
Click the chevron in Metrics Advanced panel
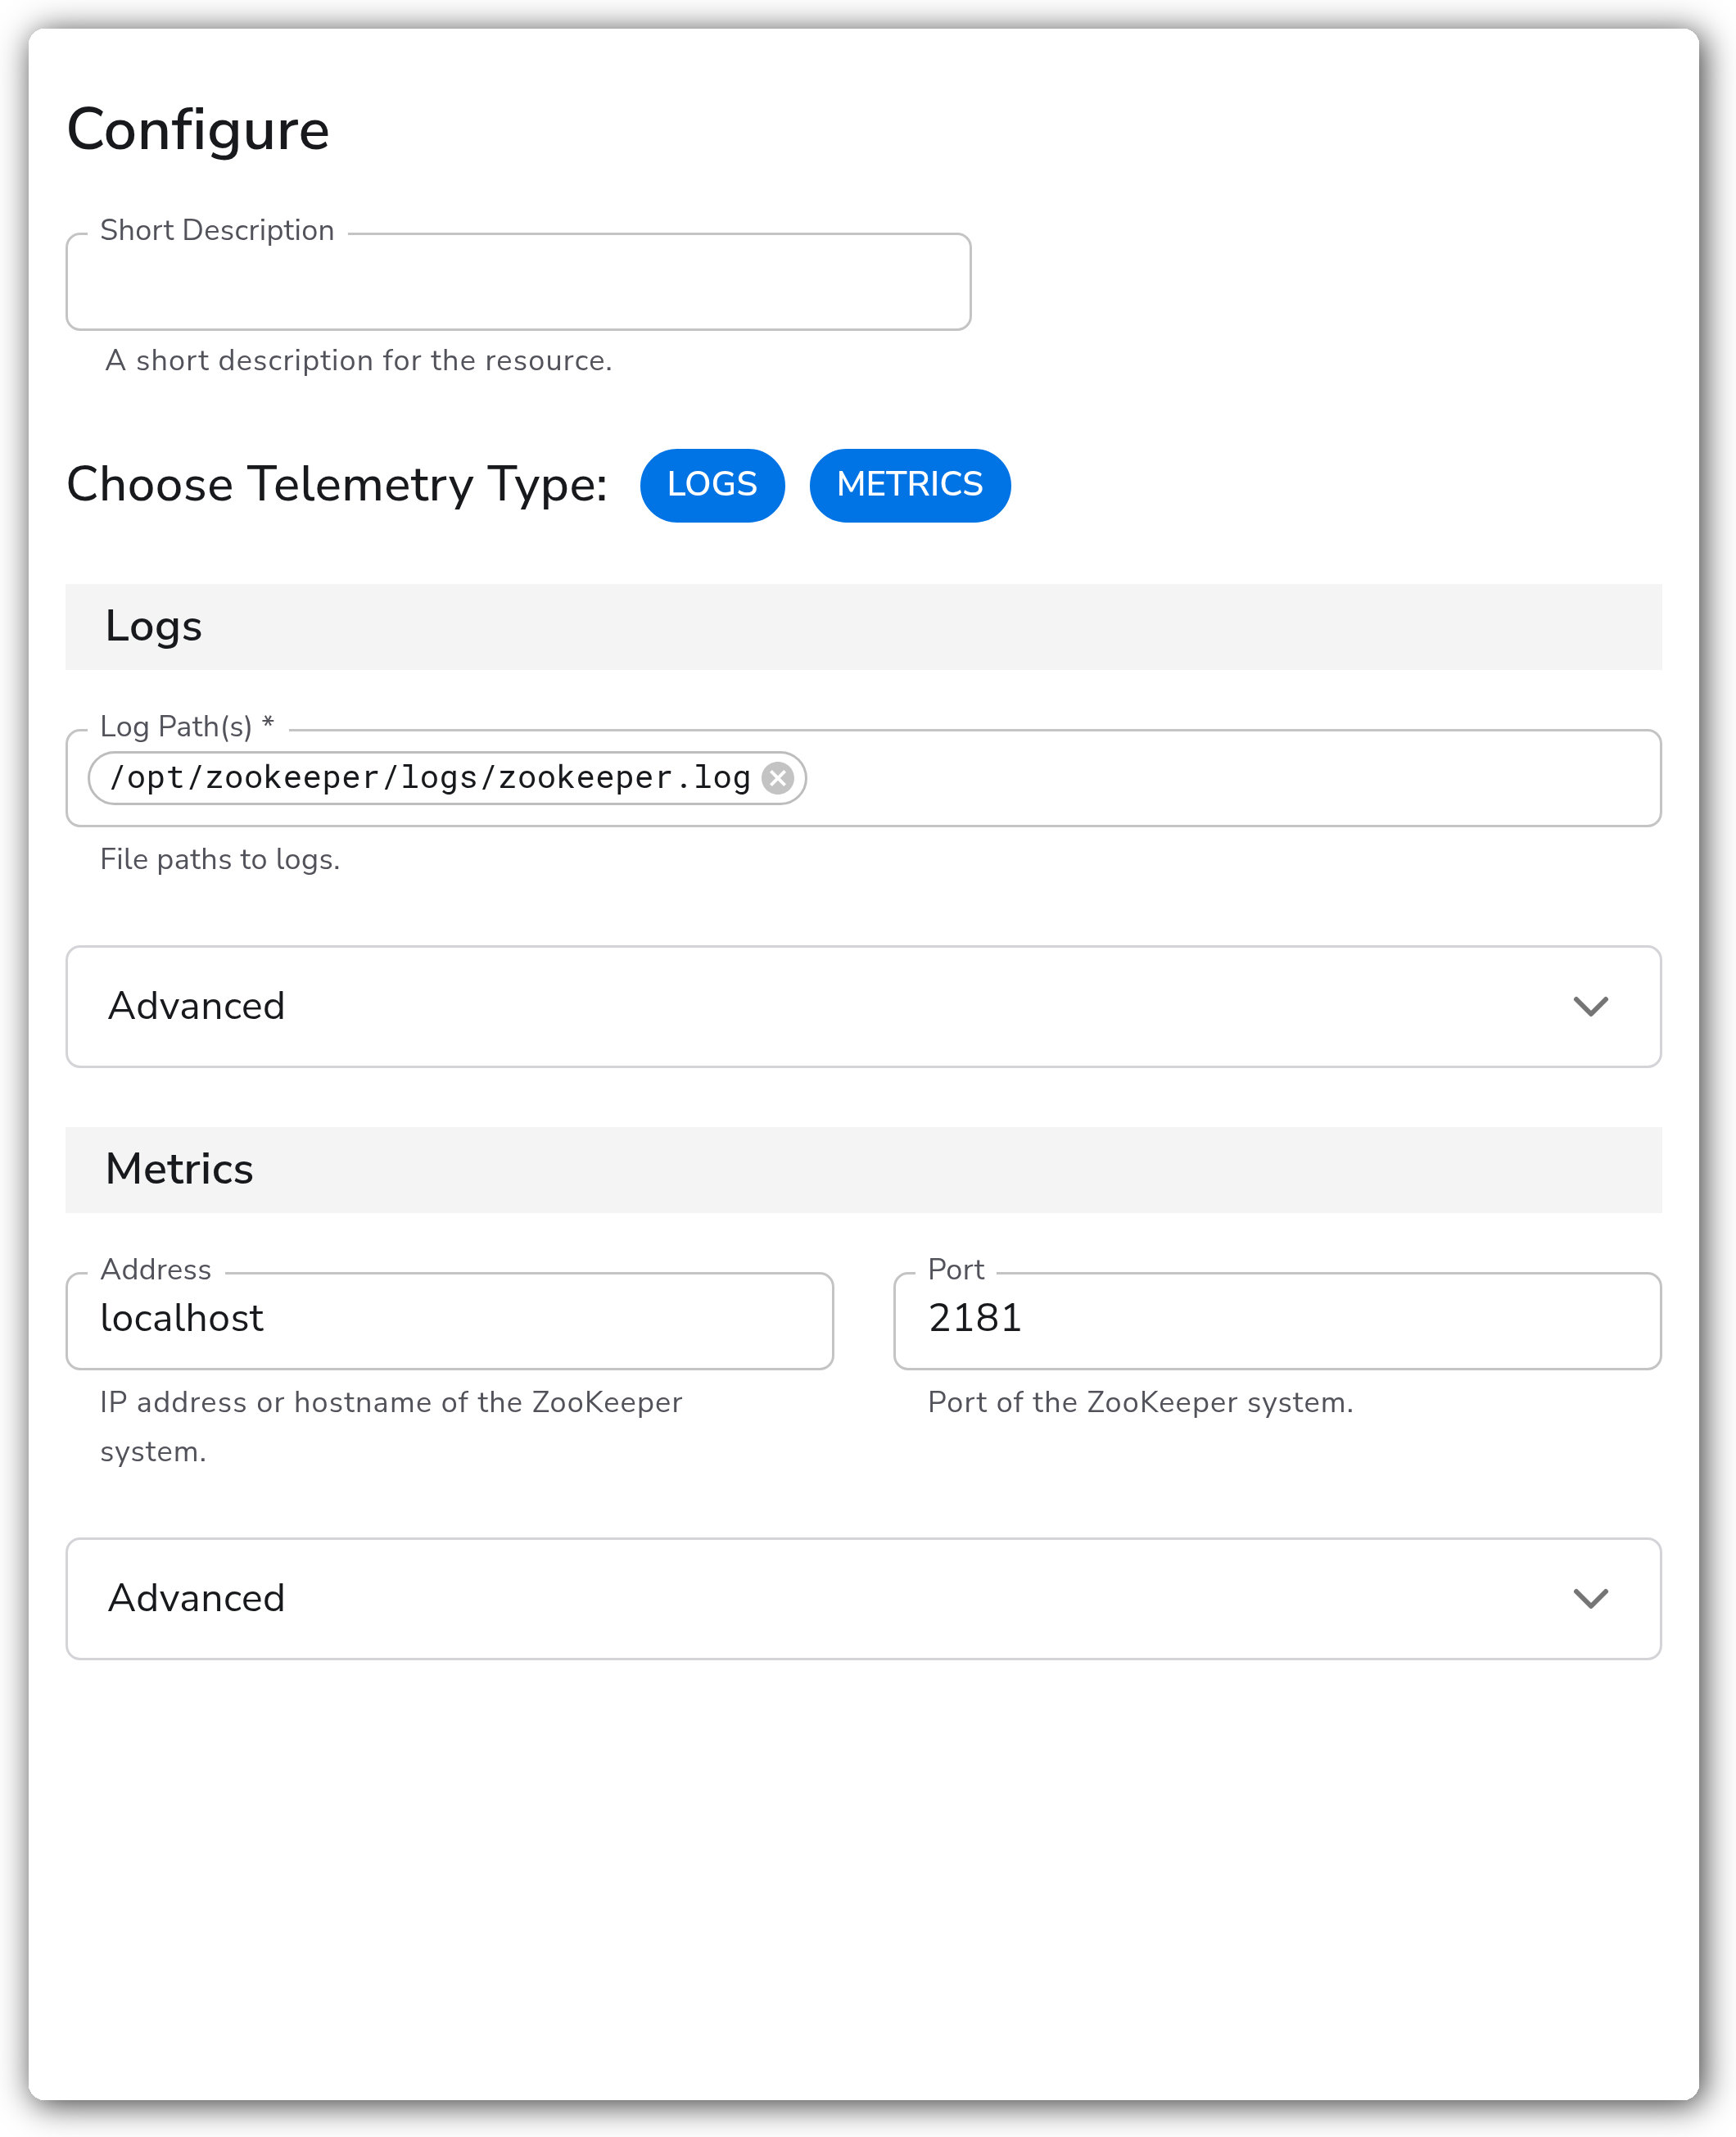point(1590,1598)
